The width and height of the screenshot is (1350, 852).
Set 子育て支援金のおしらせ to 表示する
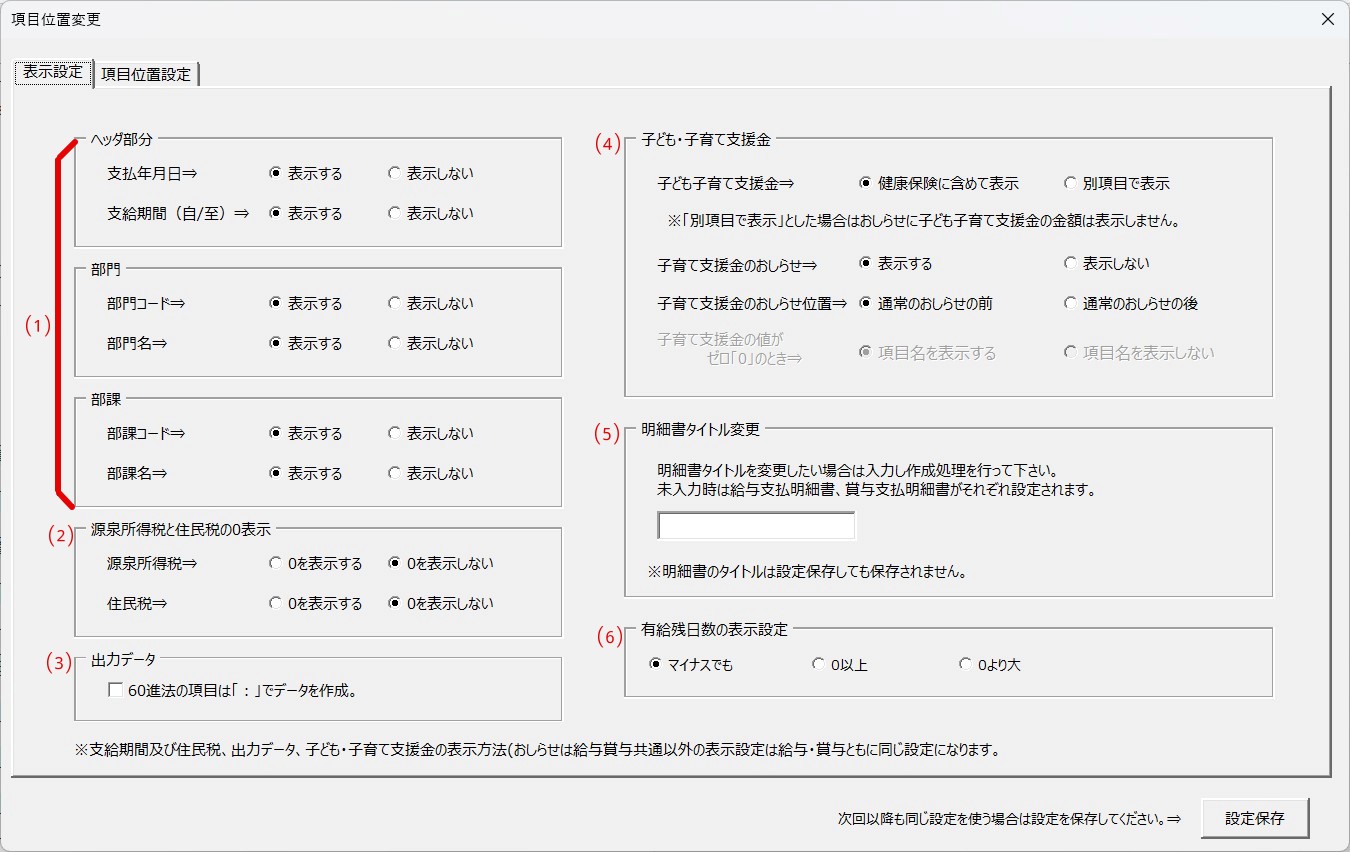(896, 263)
